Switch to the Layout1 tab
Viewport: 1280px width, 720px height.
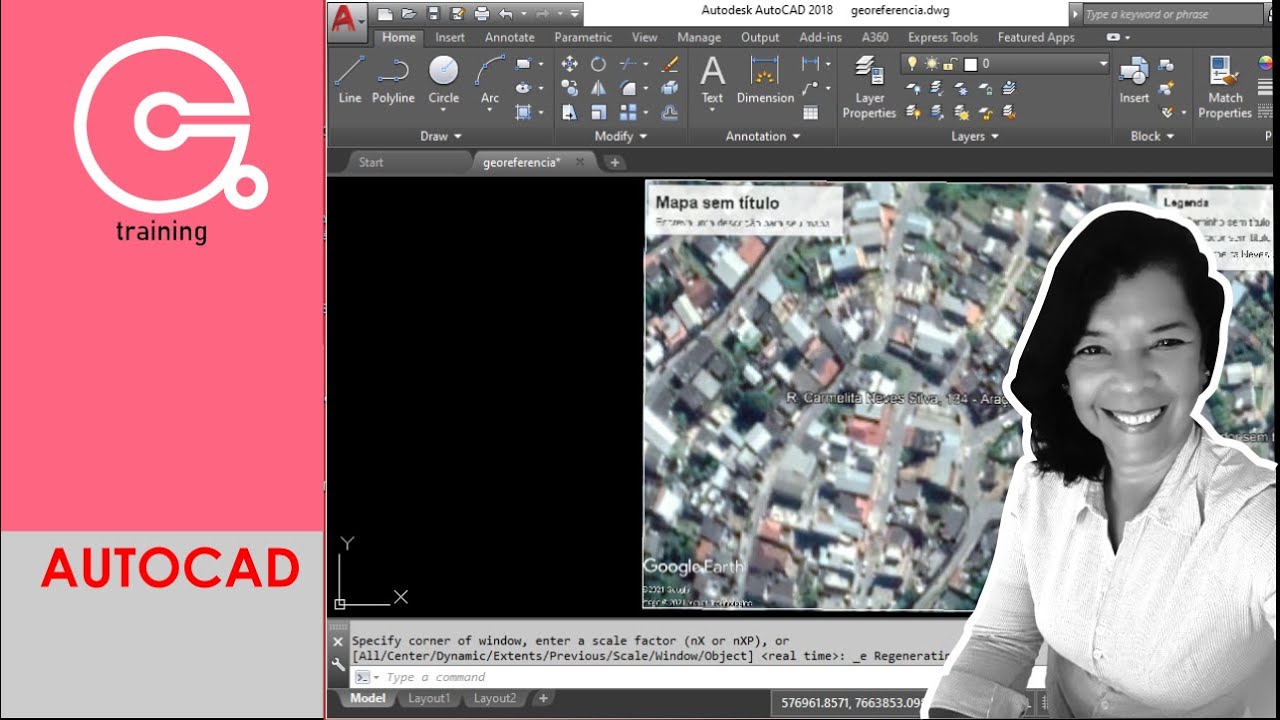point(429,698)
